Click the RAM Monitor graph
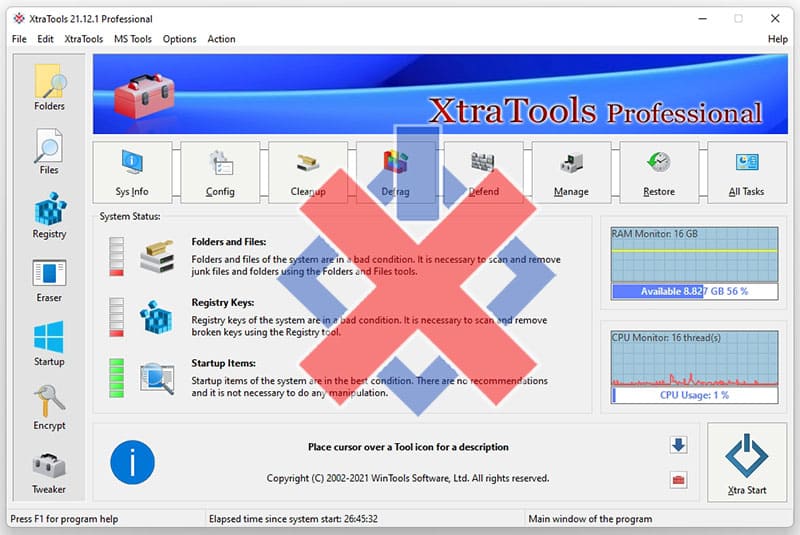 click(694, 254)
